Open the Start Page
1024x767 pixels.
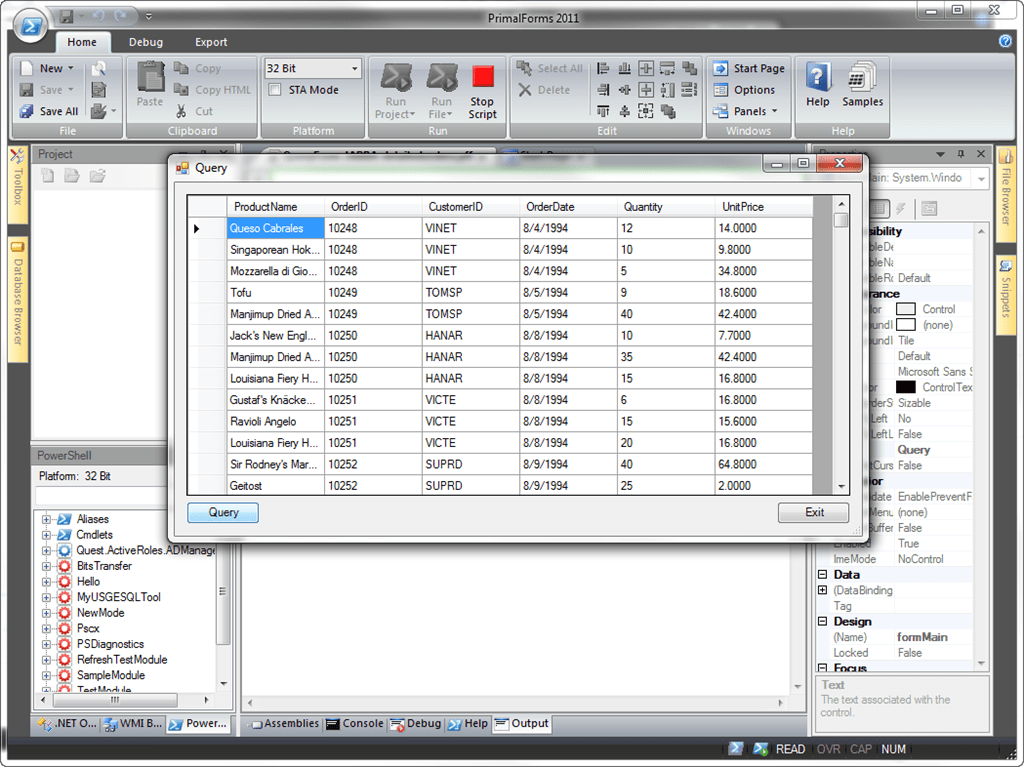pyautogui.click(x=748, y=68)
